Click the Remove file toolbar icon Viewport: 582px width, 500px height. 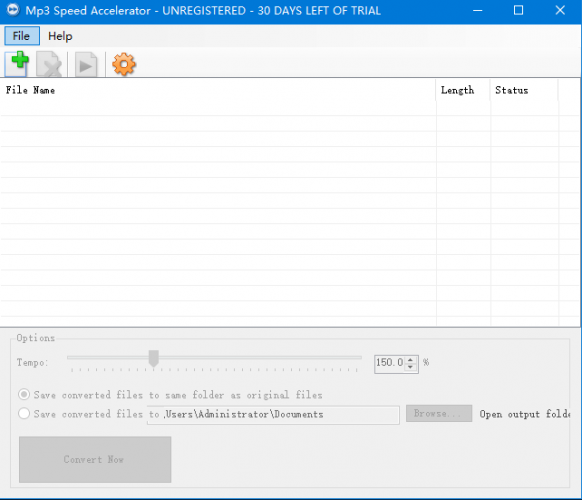click(x=49, y=64)
